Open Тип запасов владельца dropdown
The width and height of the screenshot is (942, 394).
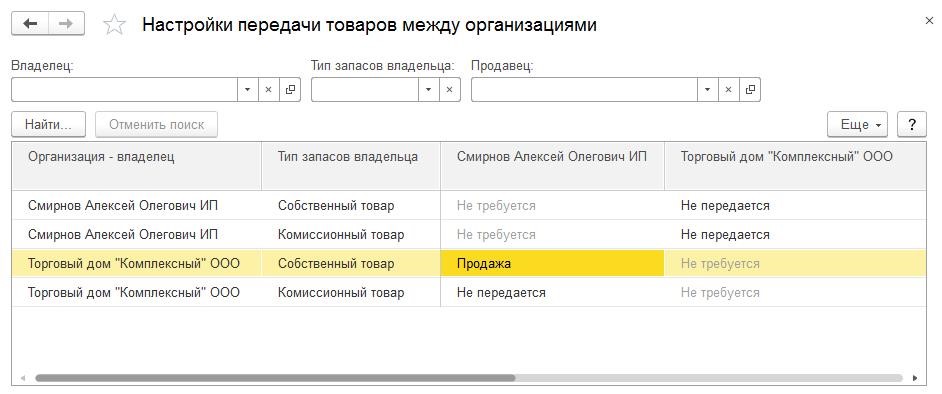[x=428, y=89]
